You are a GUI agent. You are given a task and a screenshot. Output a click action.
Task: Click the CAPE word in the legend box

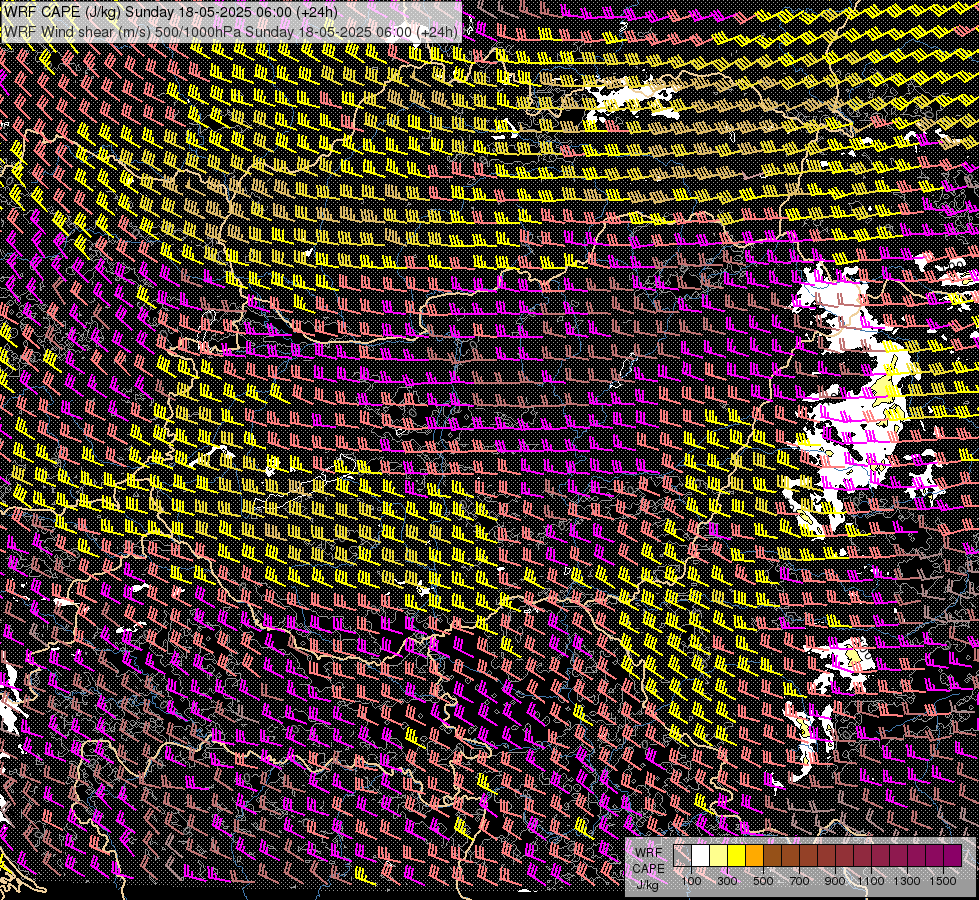tap(649, 869)
